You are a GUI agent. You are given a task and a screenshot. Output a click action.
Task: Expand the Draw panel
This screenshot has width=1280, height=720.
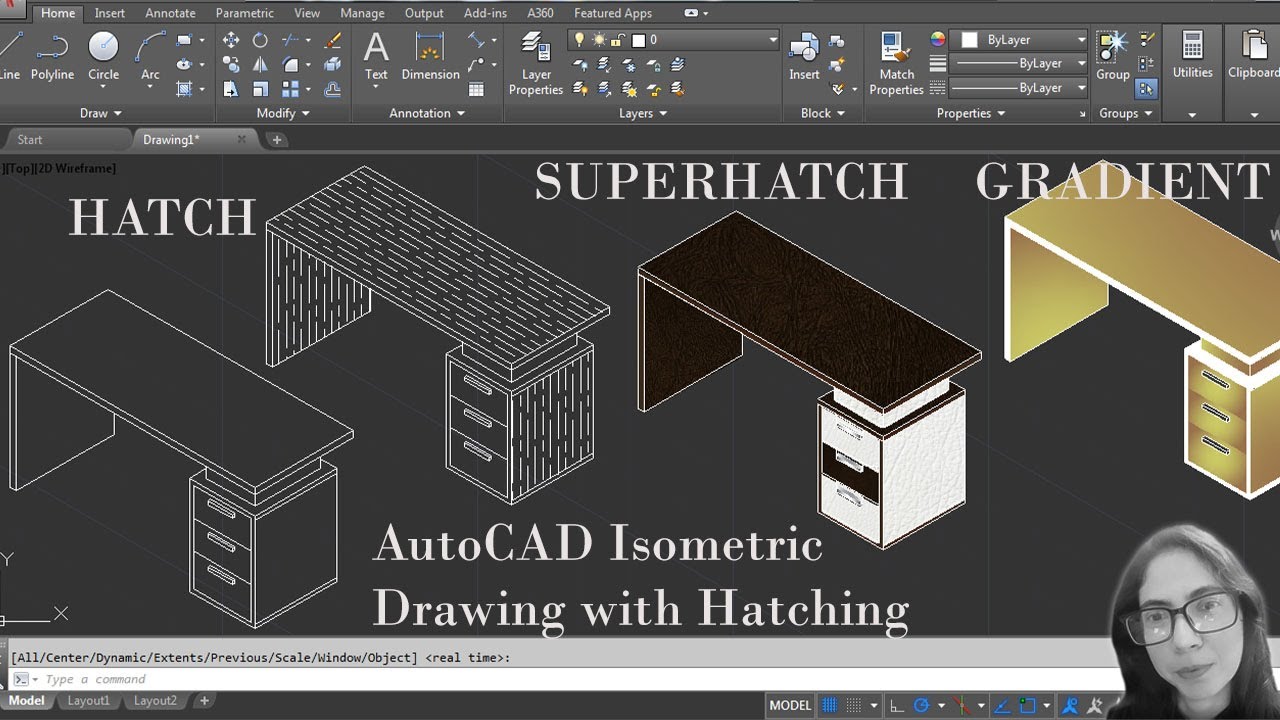pyautogui.click(x=100, y=113)
